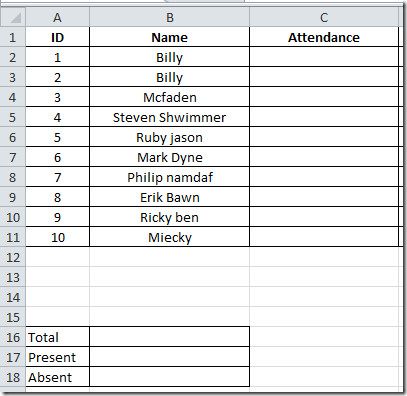The image size is (407, 396).
Task: Click the Attendance header cell
Action: (324, 37)
